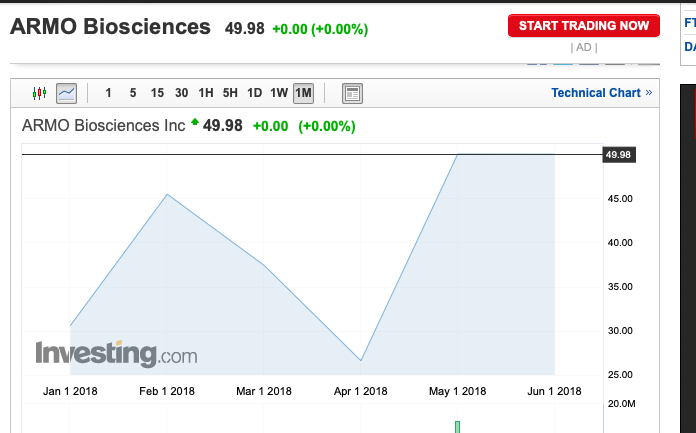Click the green up arrow beside 49.98
696x433 pixels.
(x=194, y=122)
